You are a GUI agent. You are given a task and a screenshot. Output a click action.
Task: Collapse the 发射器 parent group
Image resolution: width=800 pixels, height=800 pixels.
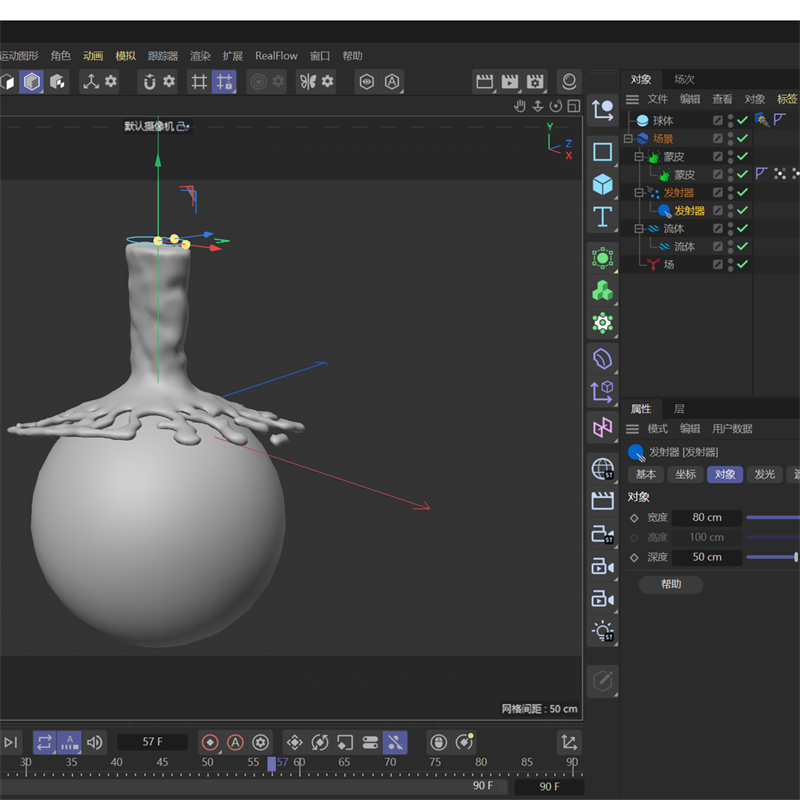coord(639,193)
